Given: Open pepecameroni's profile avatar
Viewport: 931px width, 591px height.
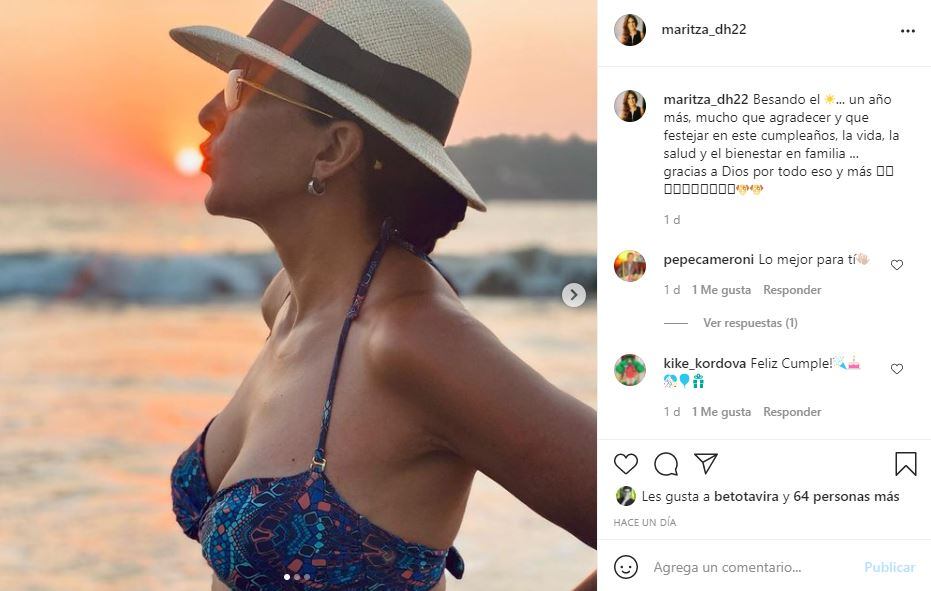Looking at the screenshot, I should point(630,266).
